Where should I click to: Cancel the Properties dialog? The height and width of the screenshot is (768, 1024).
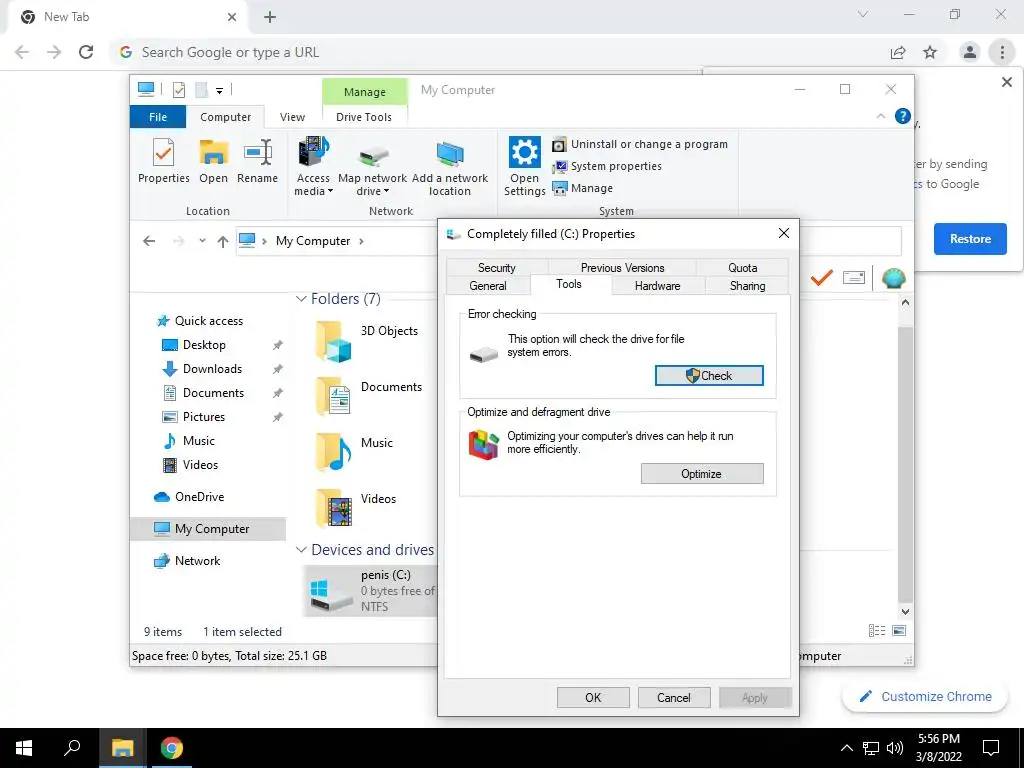pos(674,697)
